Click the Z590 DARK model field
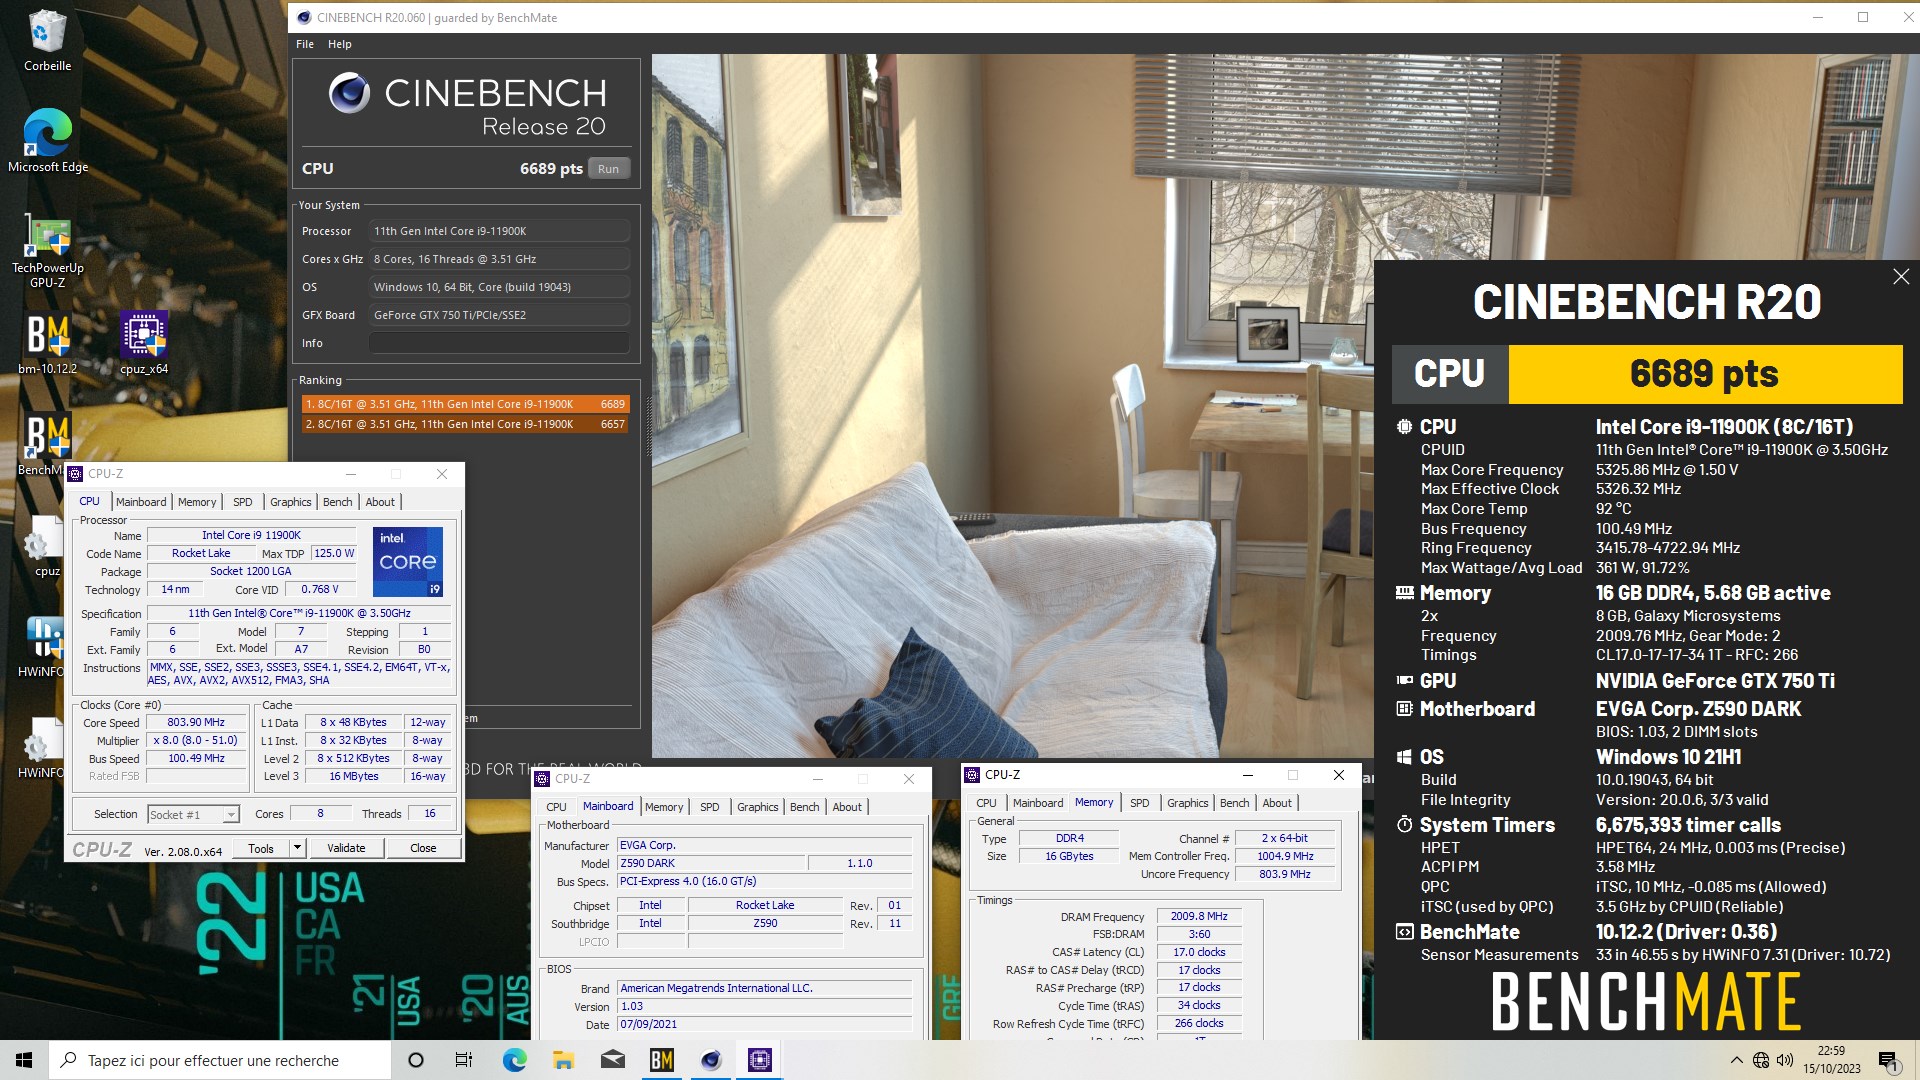Screen dimensions: 1920x1080 tap(711, 863)
